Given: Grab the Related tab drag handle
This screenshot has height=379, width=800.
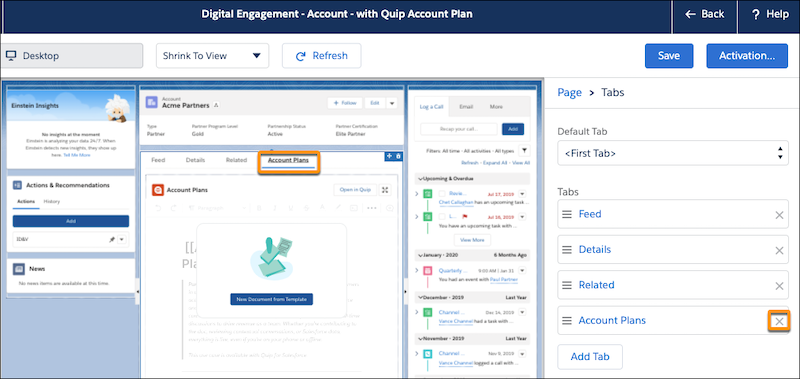Looking at the screenshot, I should pyautogui.click(x=567, y=285).
